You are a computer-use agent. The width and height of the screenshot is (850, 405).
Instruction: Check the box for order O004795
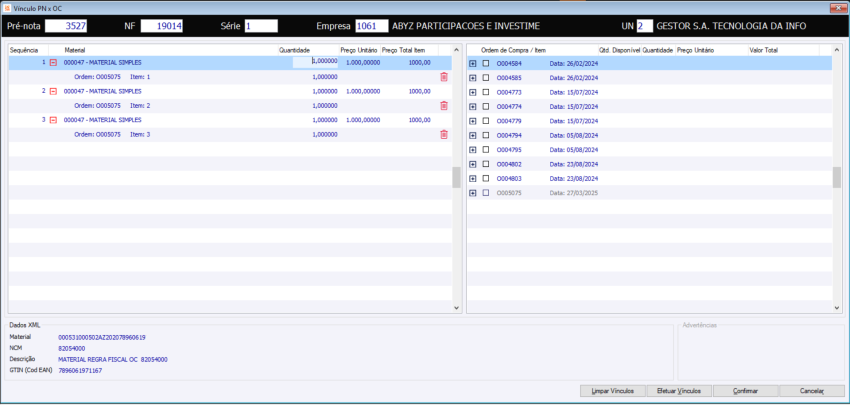pos(486,150)
